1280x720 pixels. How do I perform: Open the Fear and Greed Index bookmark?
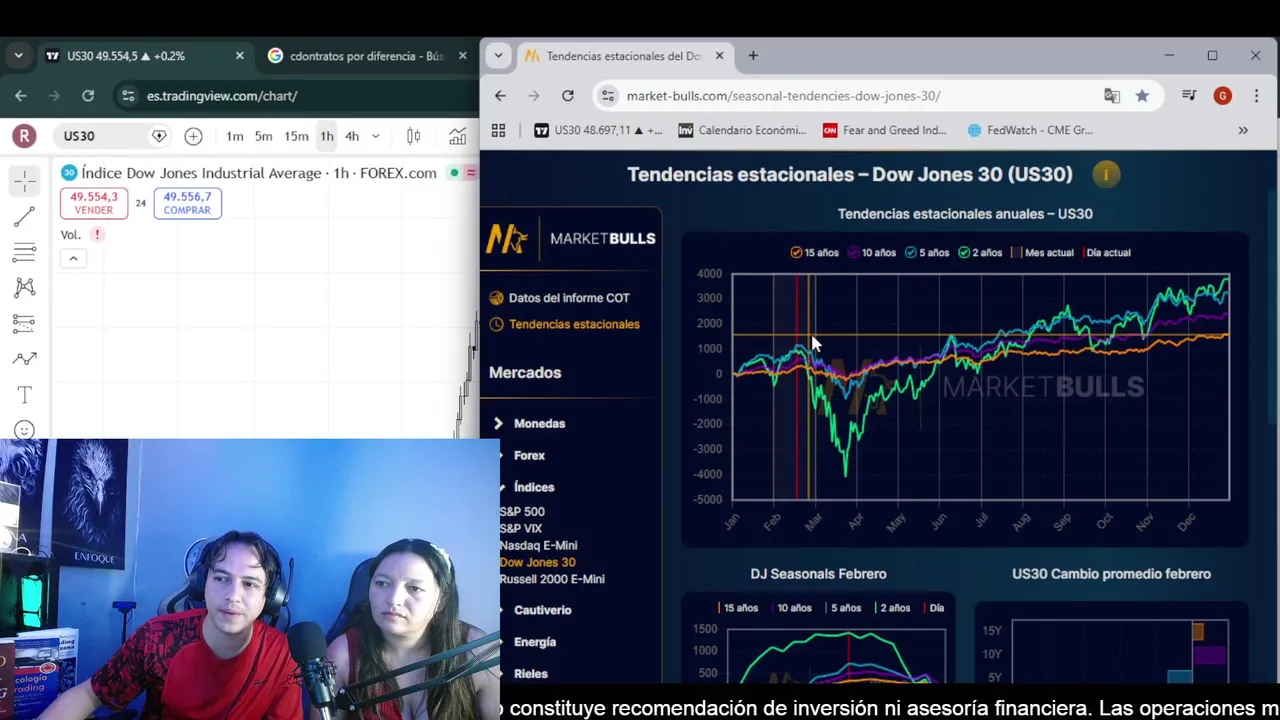pos(884,130)
